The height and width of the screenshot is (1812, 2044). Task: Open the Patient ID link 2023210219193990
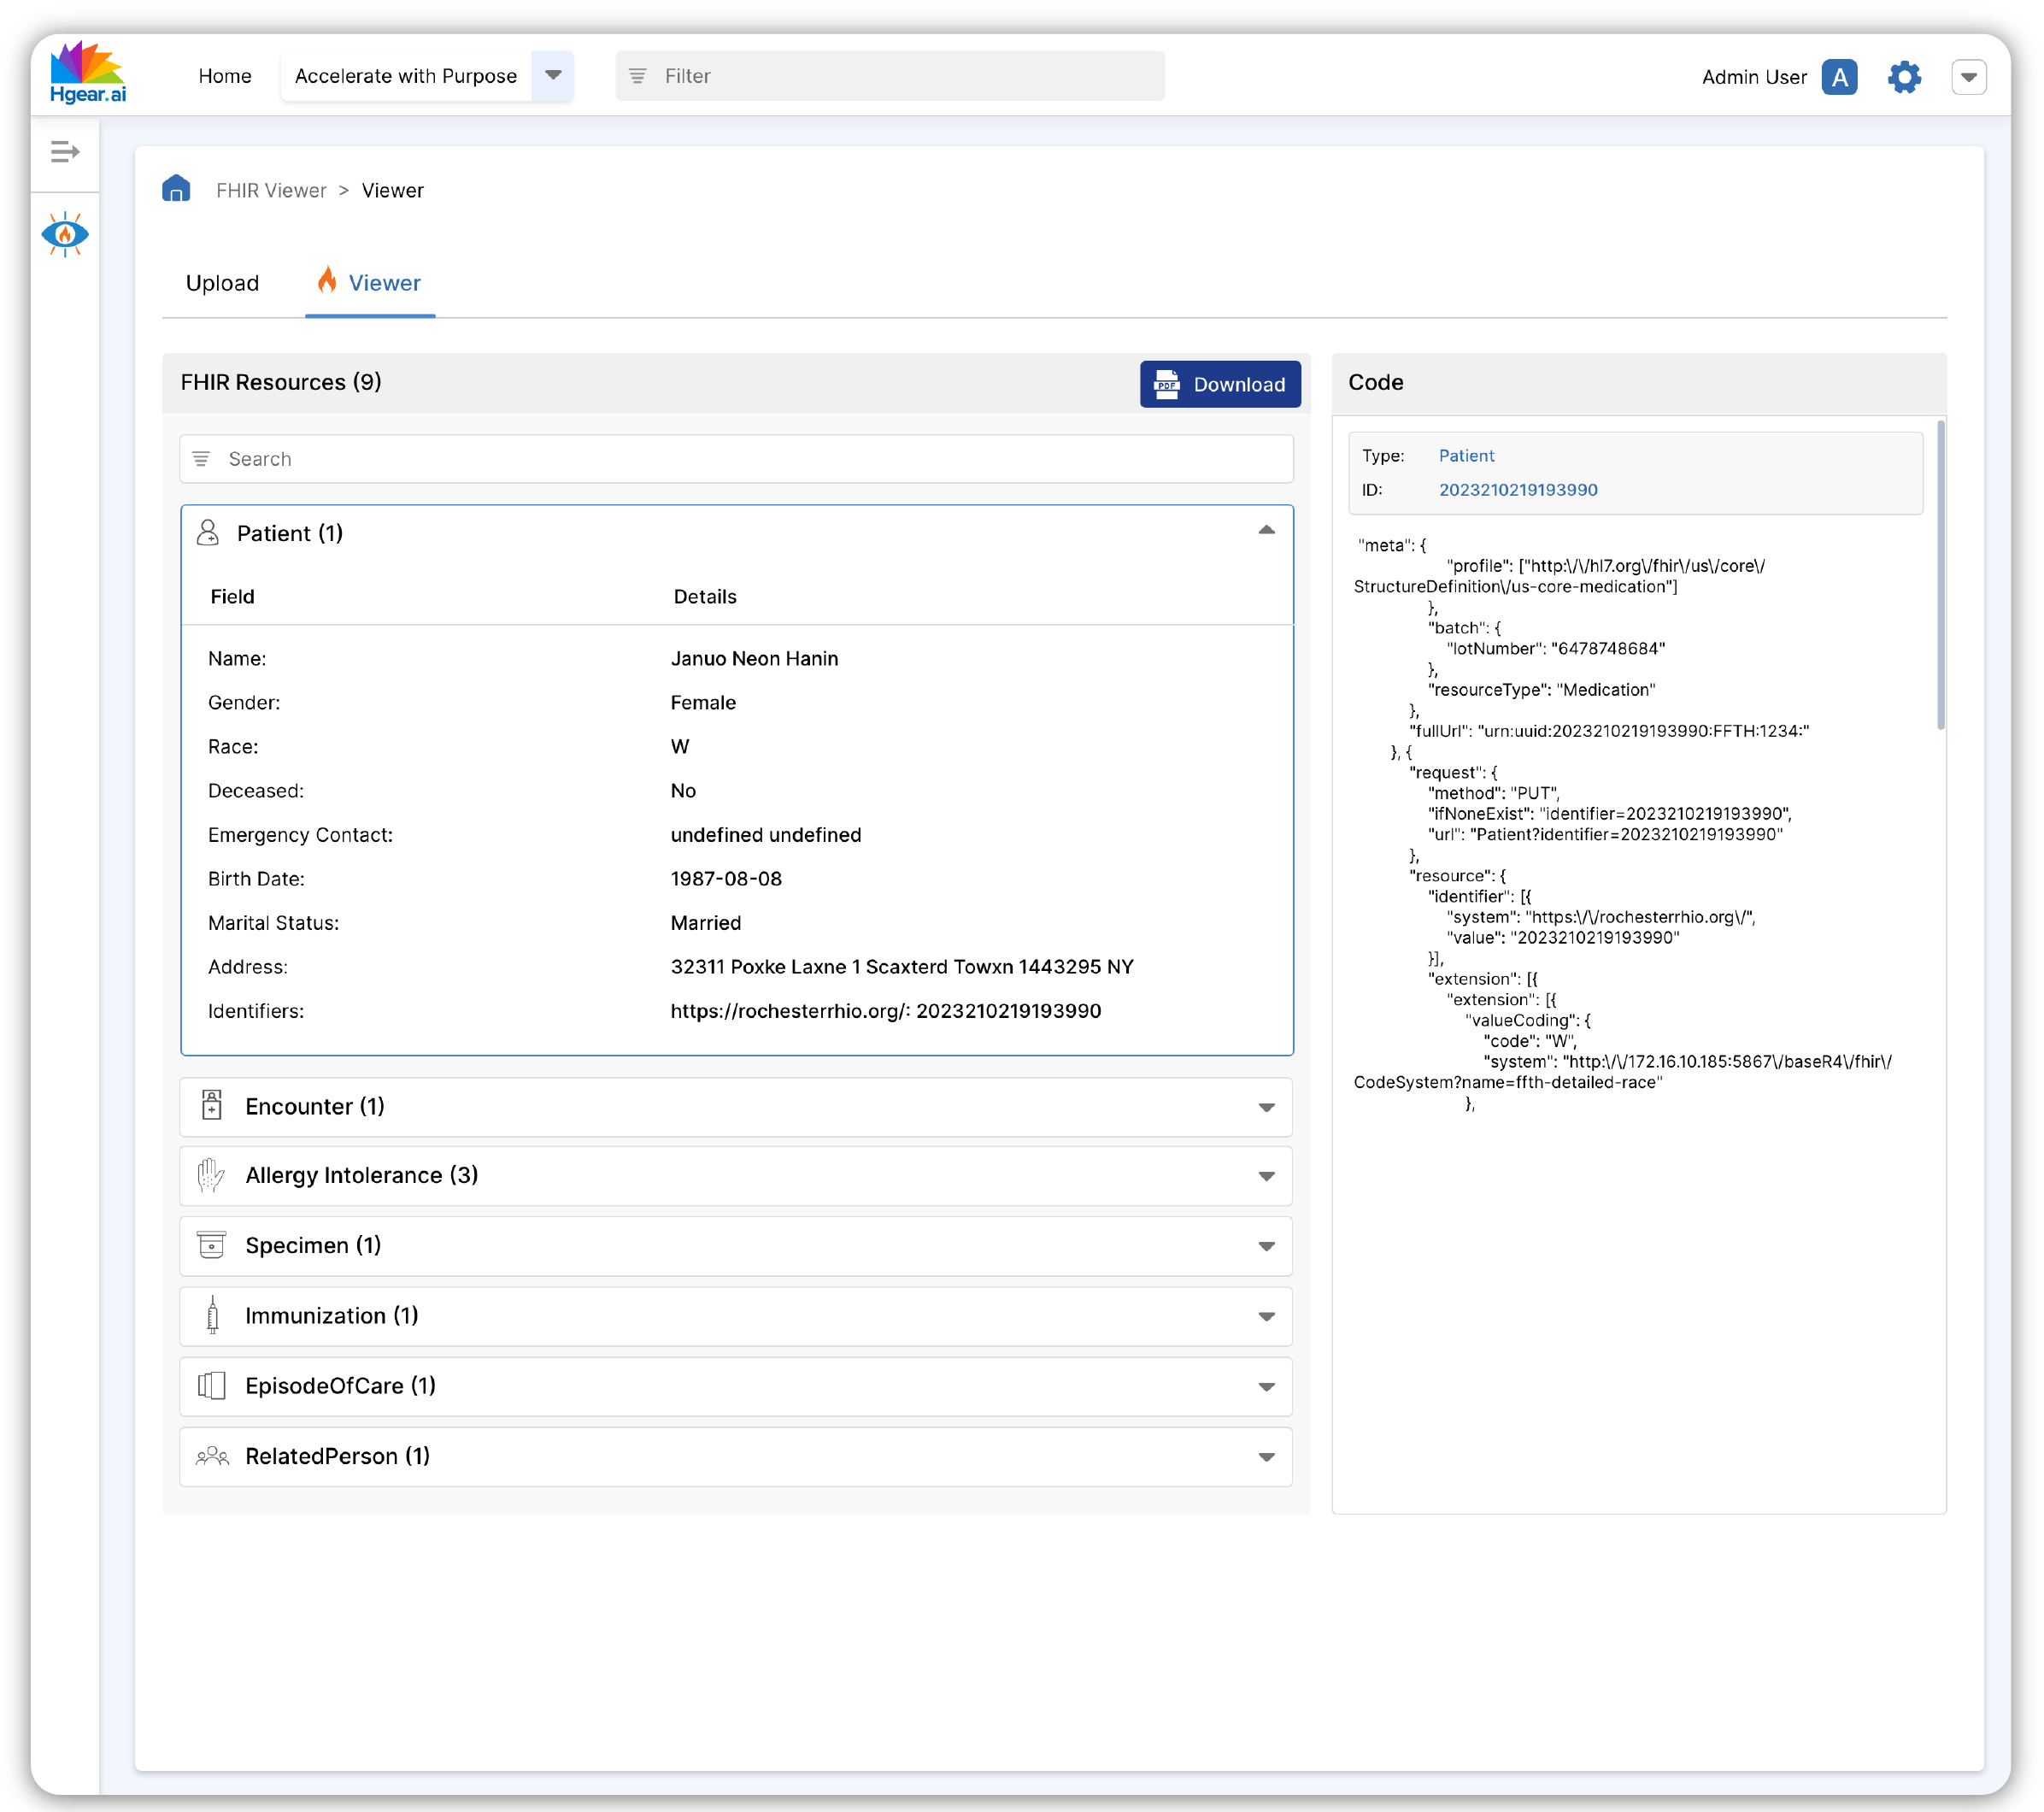[x=1518, y=490]
